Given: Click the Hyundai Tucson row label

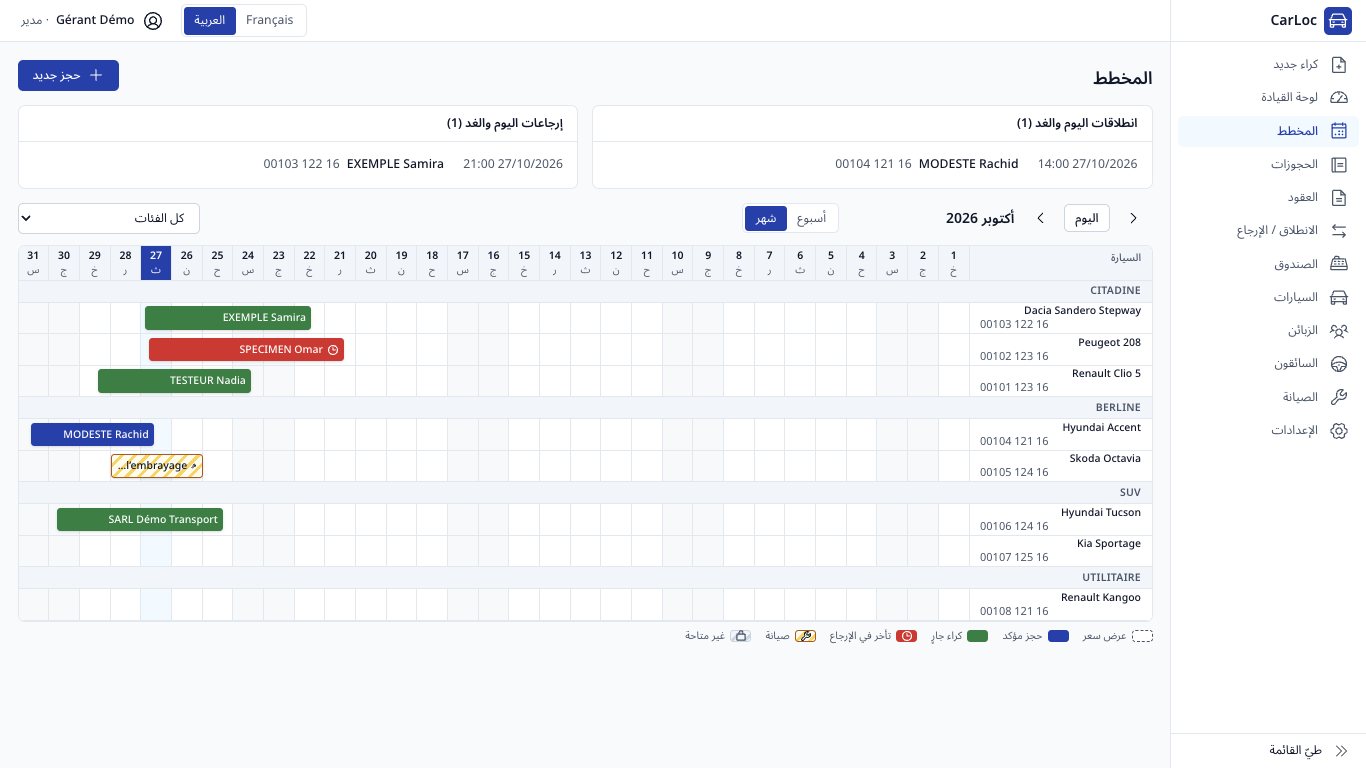Looking at the screenshot, I should pos(1060,520).
